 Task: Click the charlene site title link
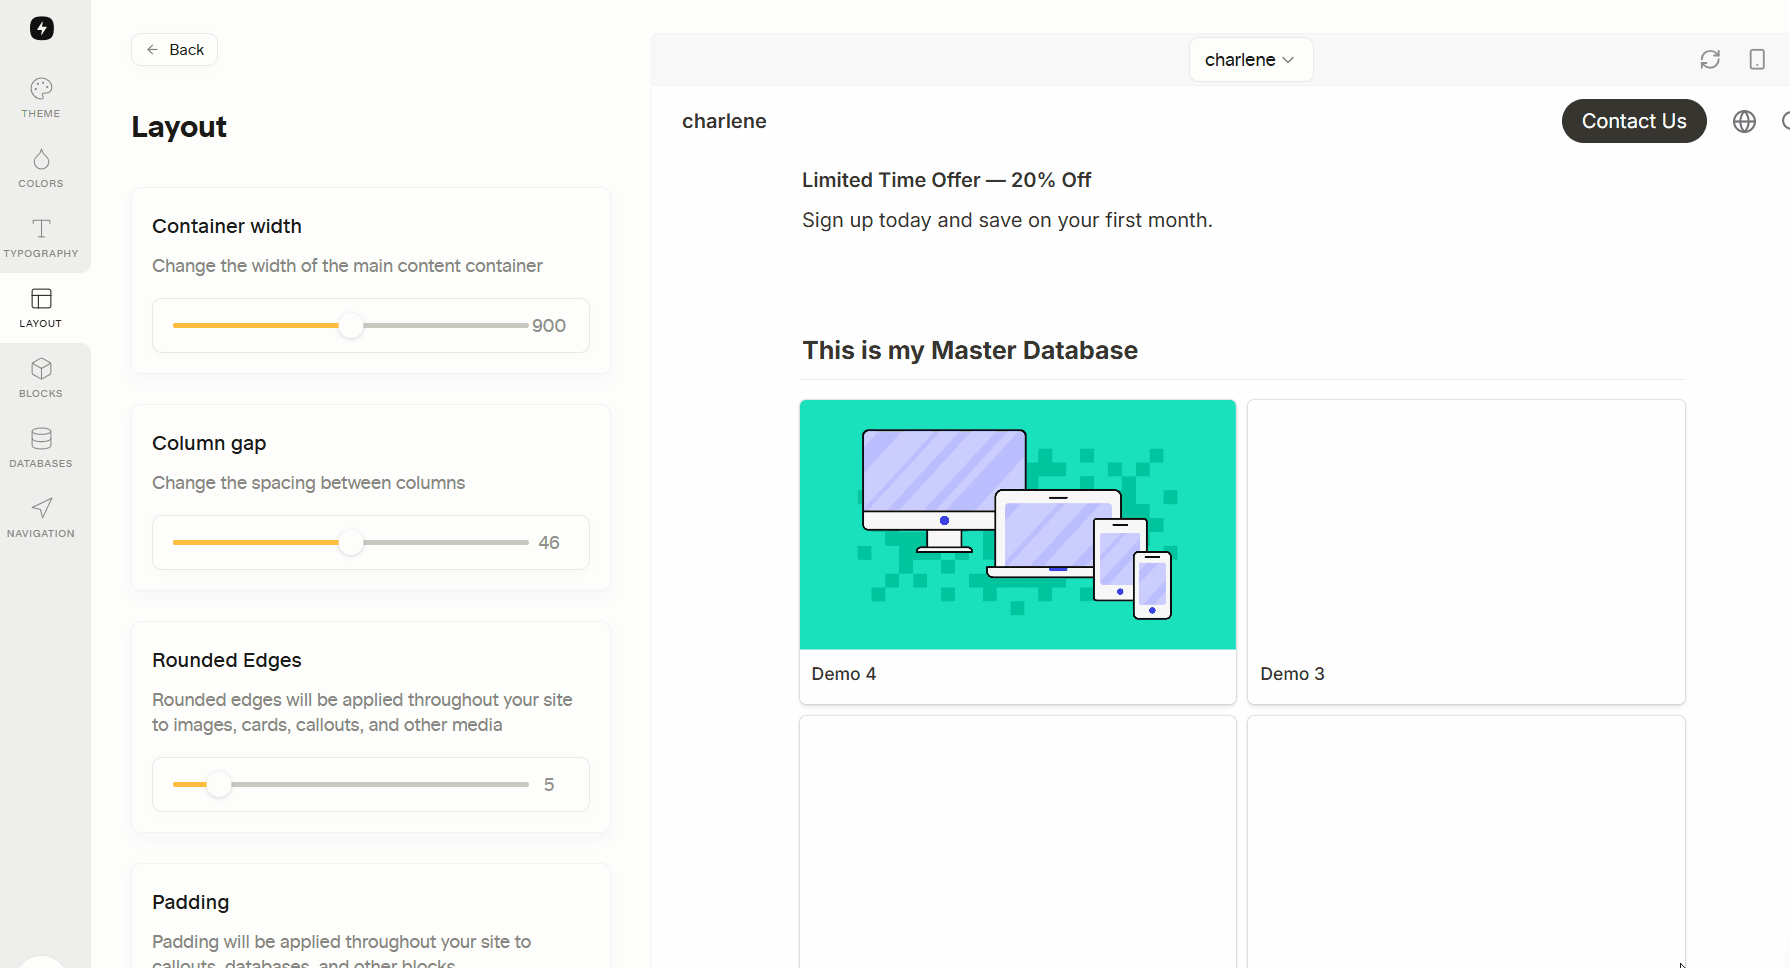pos(724,121)
